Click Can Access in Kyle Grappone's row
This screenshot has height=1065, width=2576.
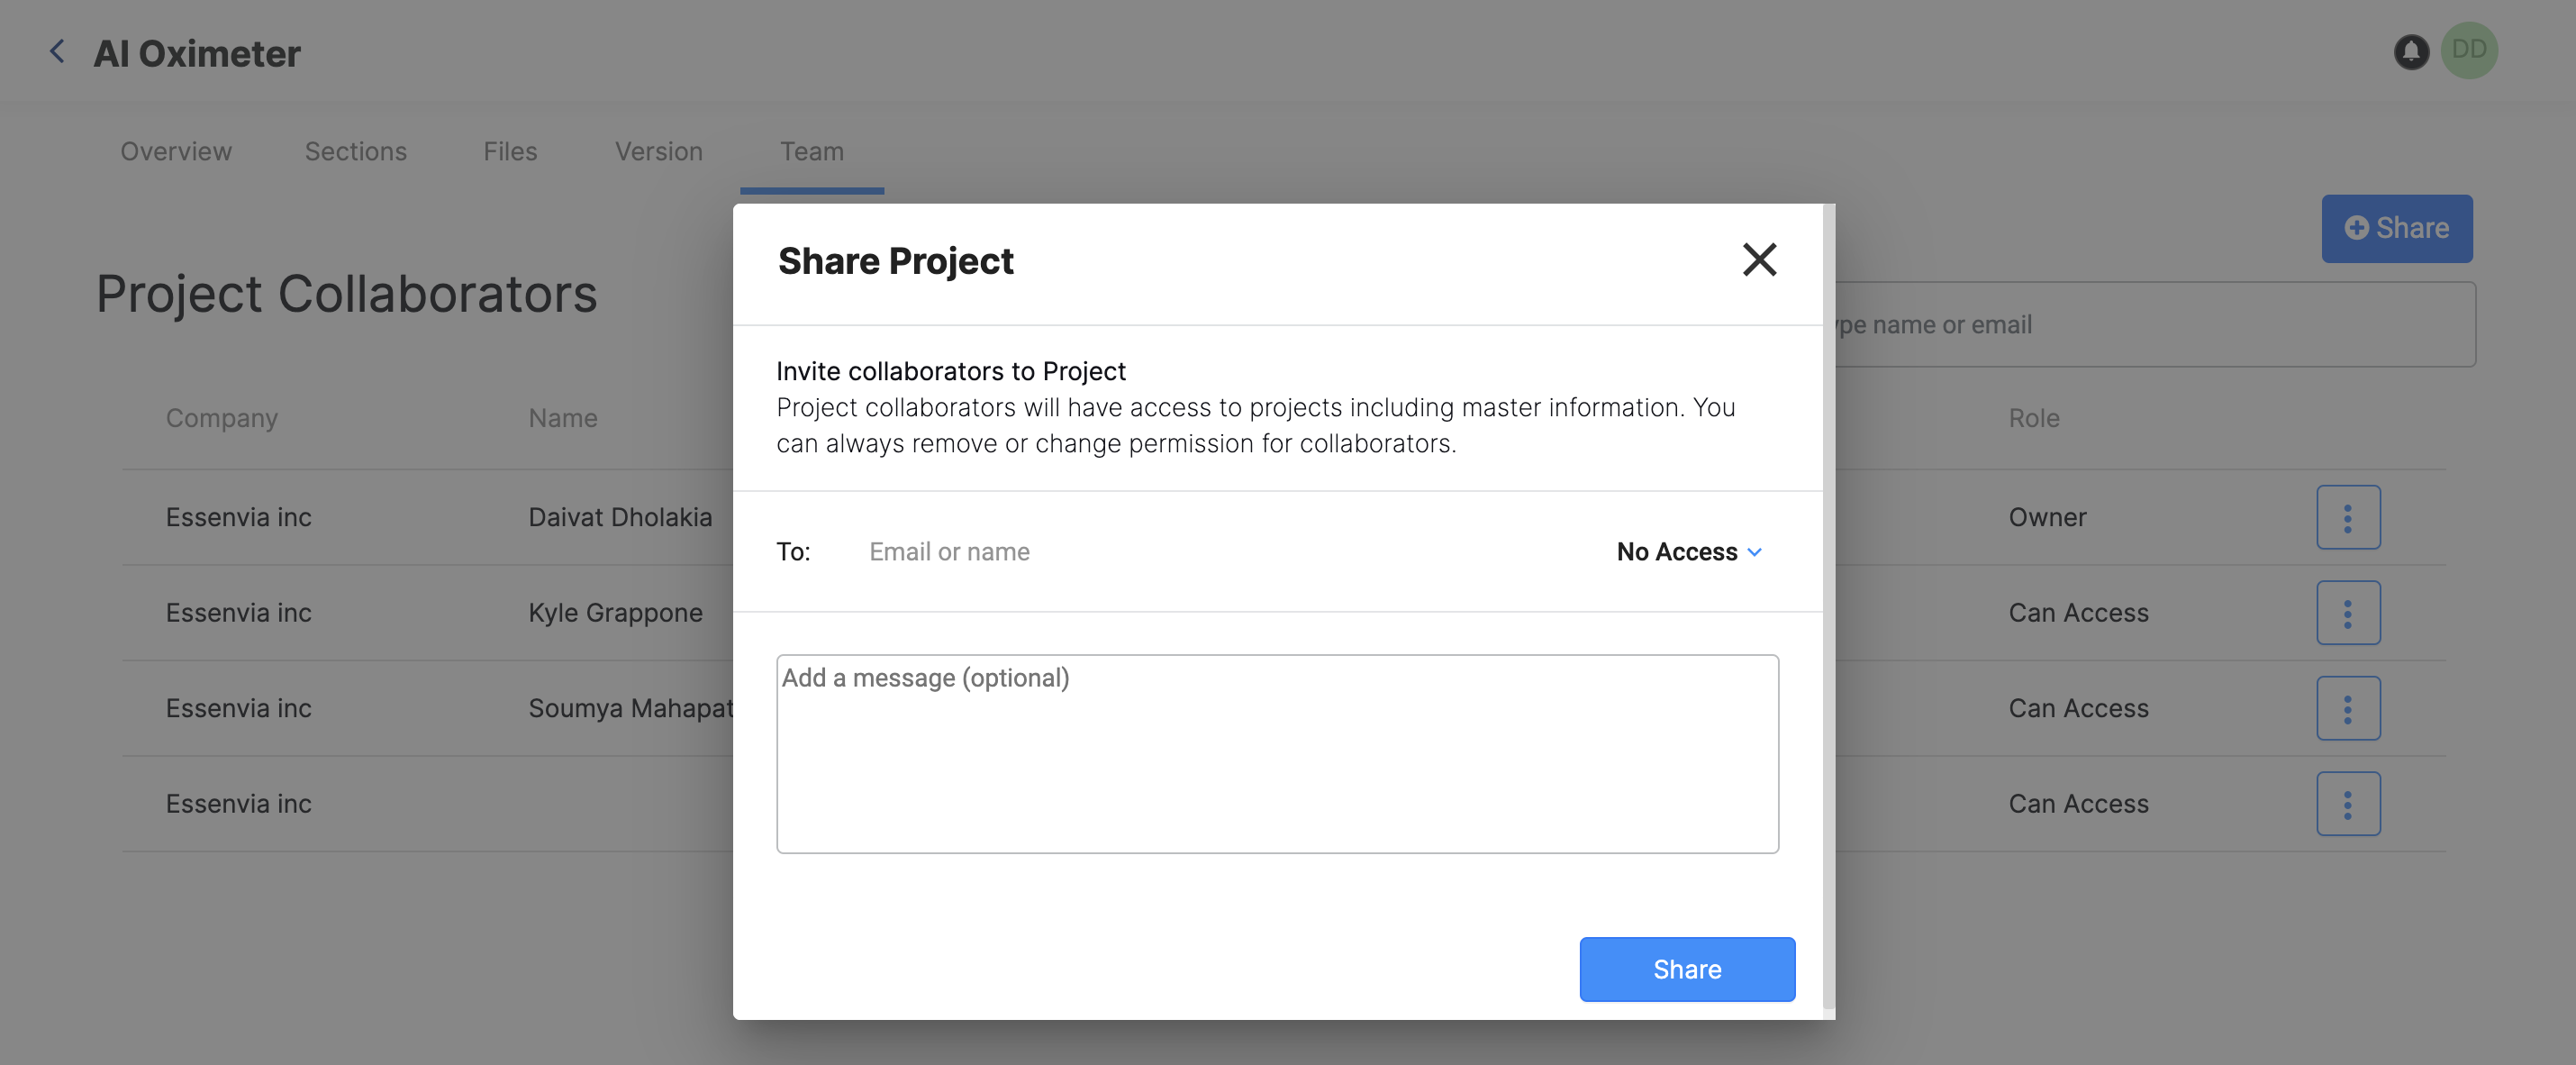coord(2078,612)
